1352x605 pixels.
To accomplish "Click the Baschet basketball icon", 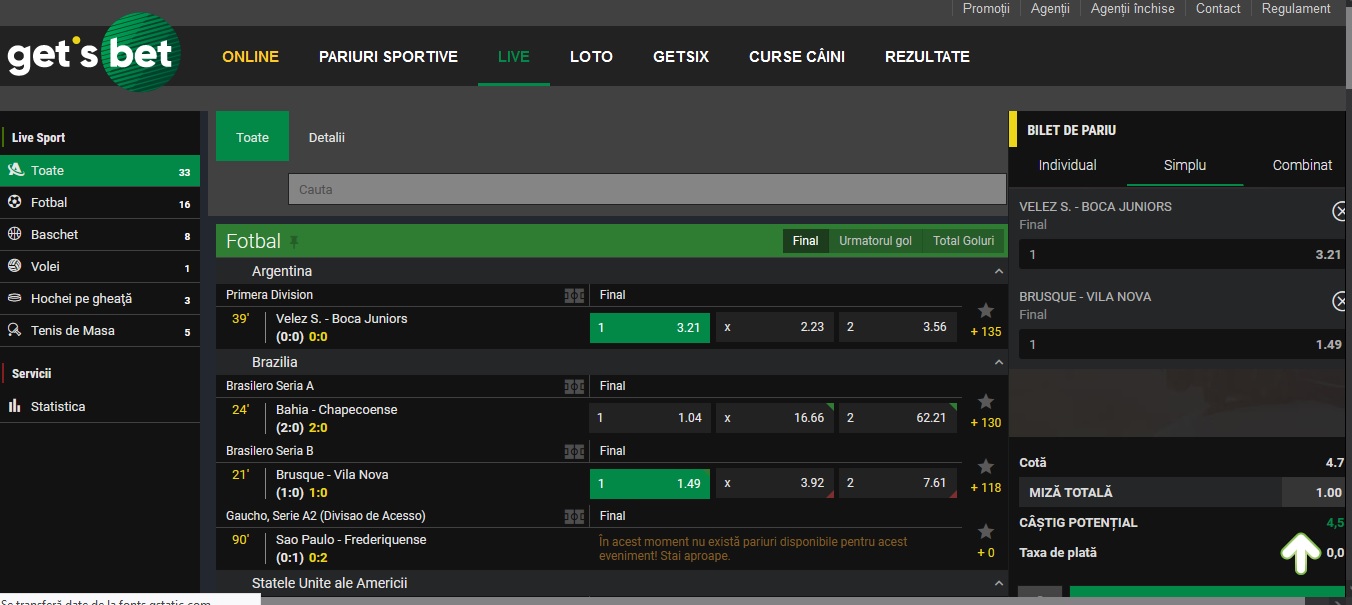I will [15, 234].
